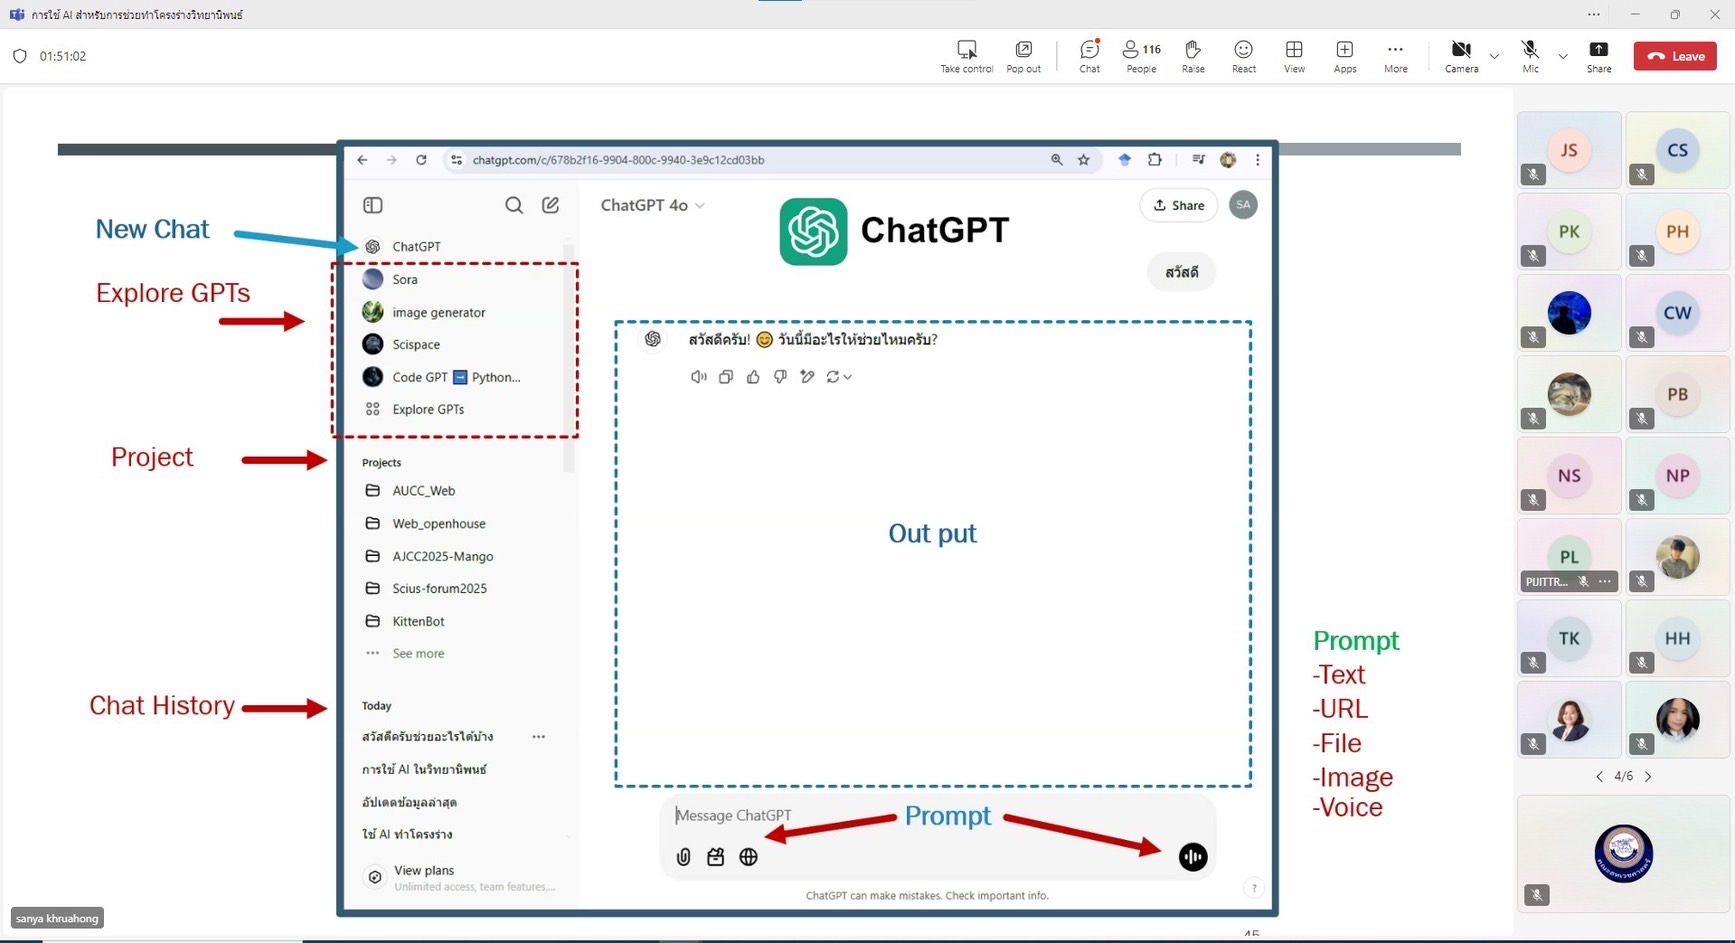
Task: Go to previous participants page arrow
Action: point(1599,776)
